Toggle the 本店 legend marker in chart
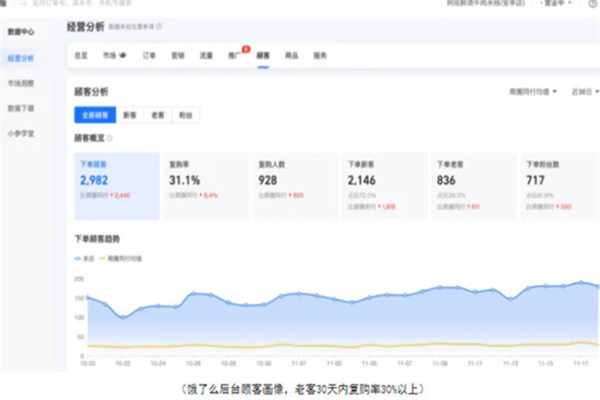 coord(80,258)
